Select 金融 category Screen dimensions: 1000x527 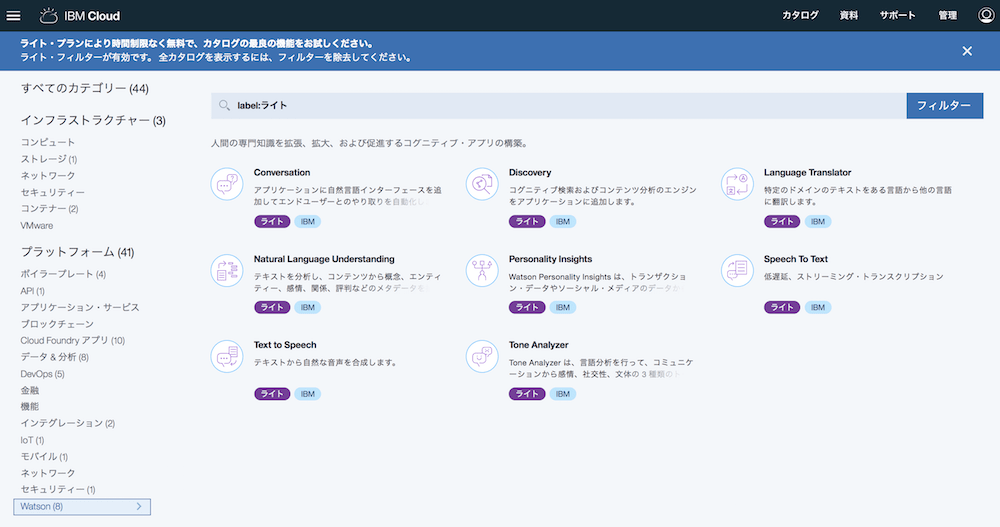point(29,390)
